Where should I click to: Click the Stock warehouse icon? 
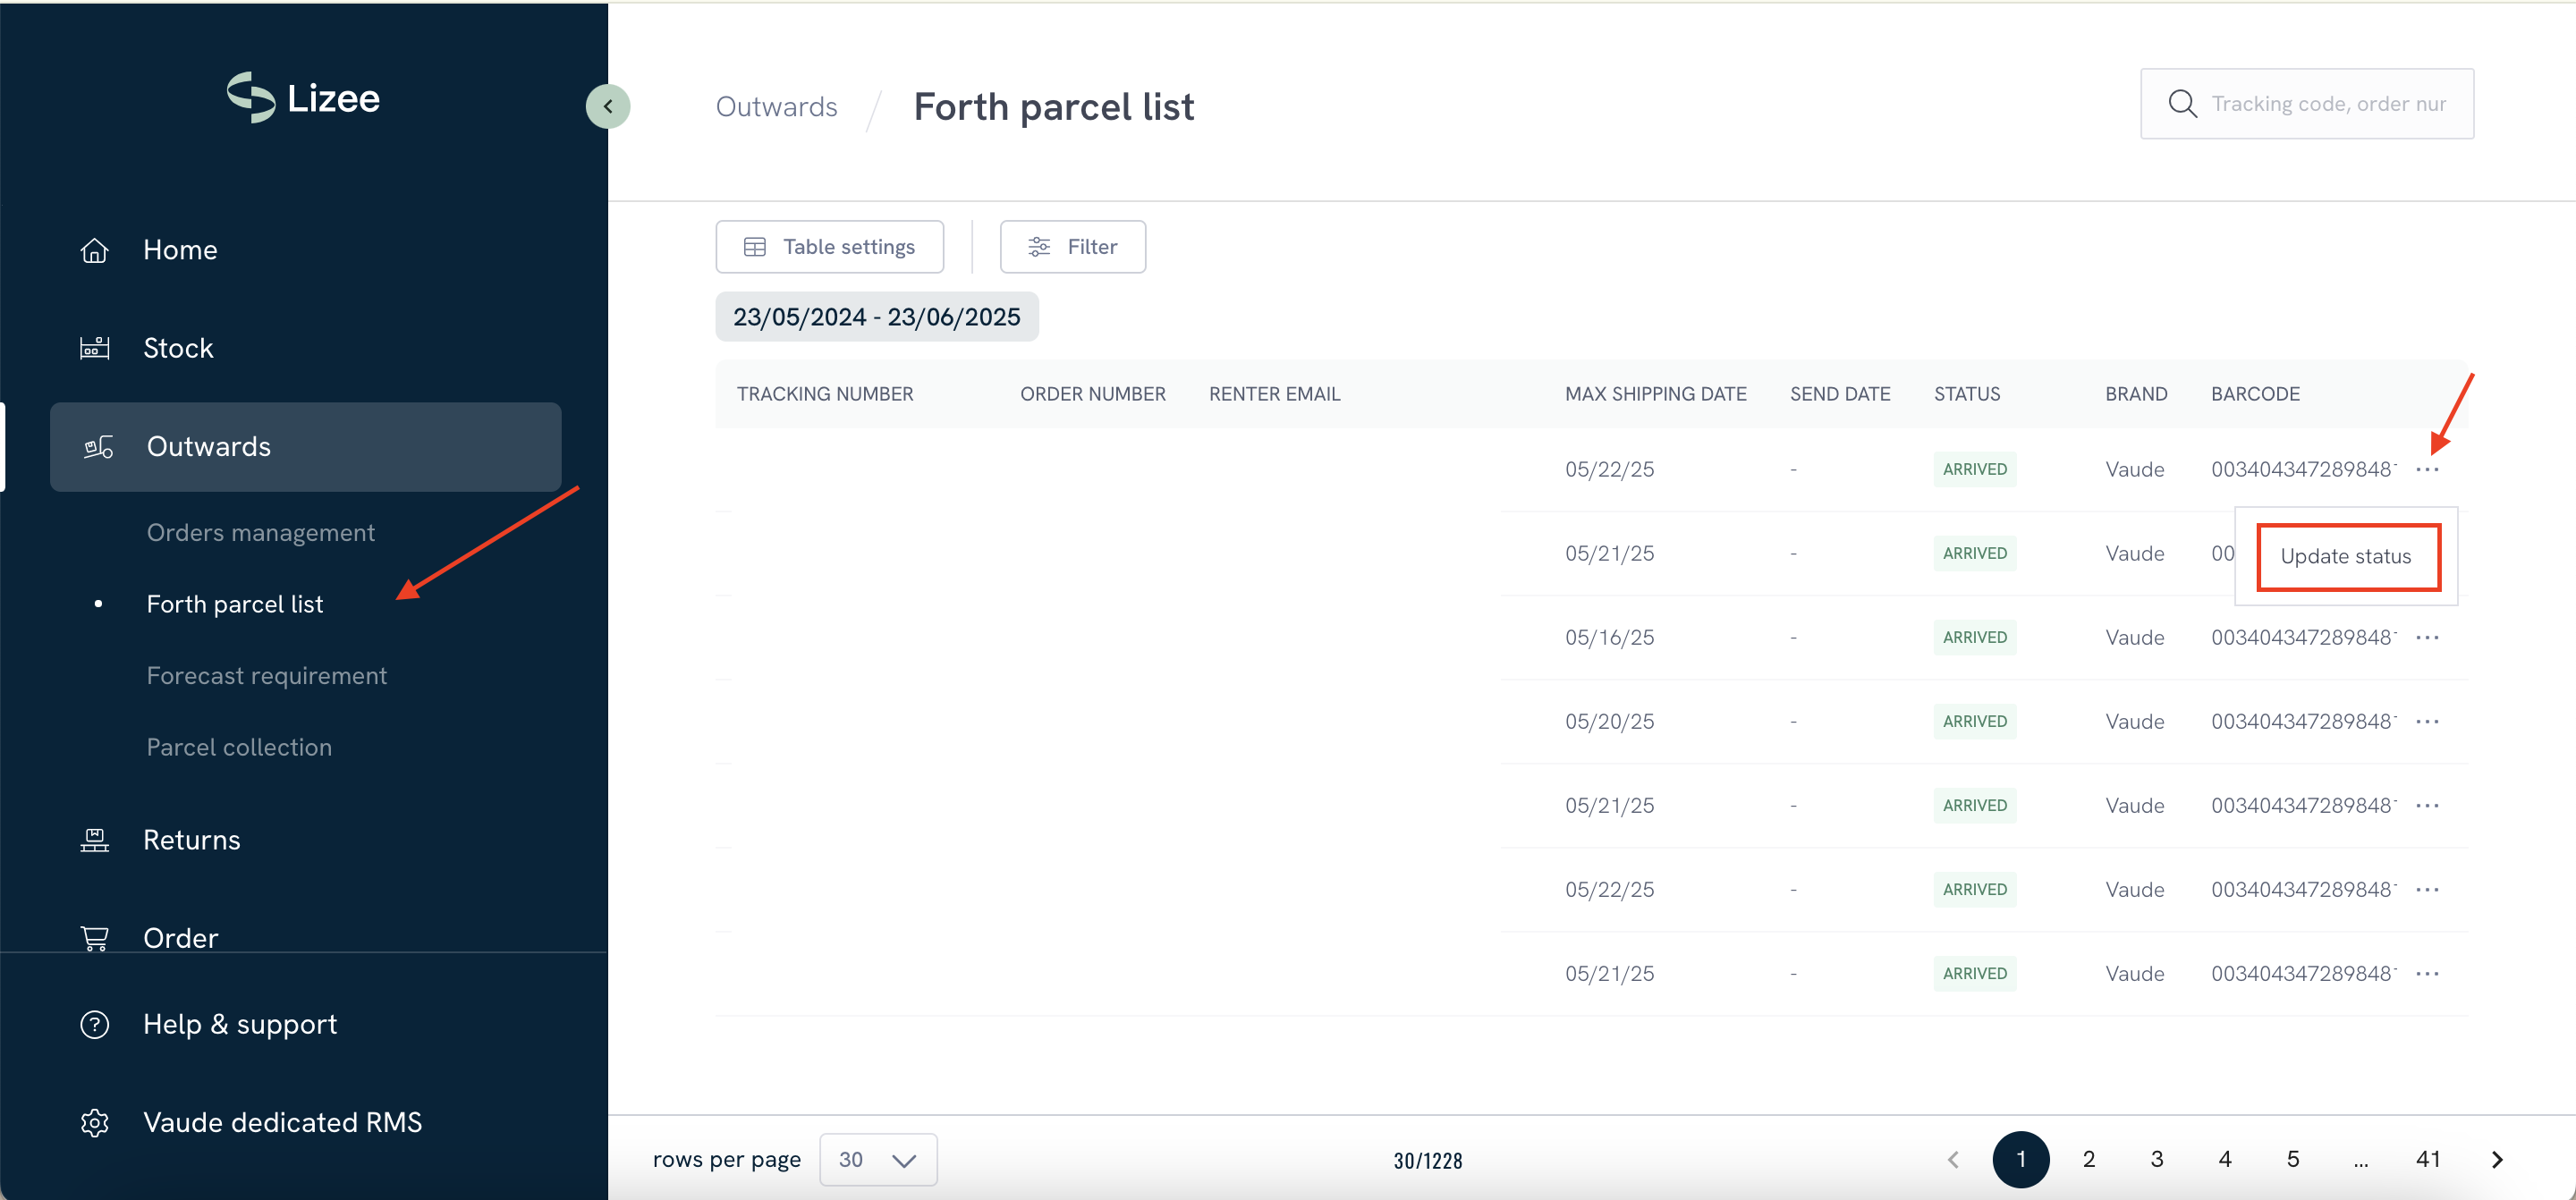(x=94, y=348)
